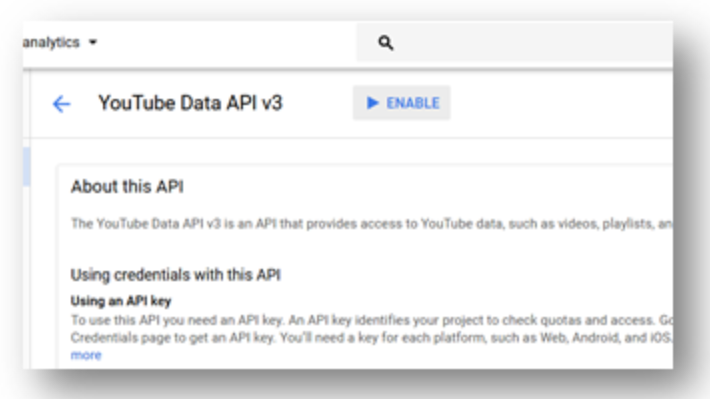Open the analytics project selector
This screenshot has height=399, width=710.
59,42
